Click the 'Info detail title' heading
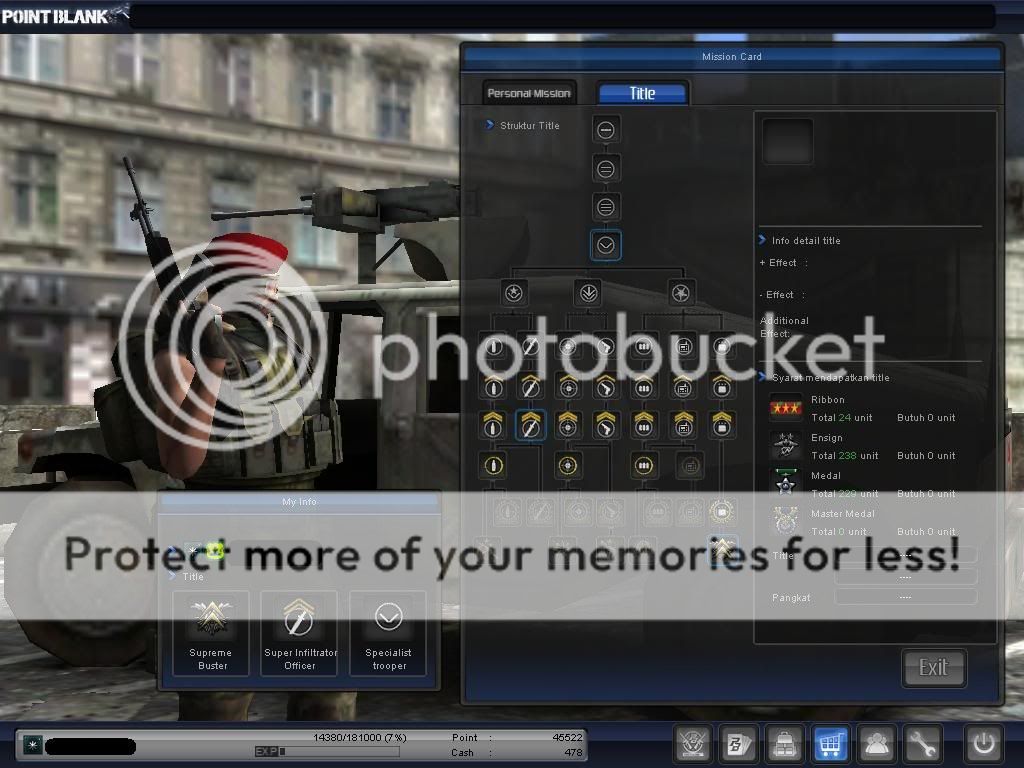This screenshot has width=1024, height=768. (x=806, y=240)
